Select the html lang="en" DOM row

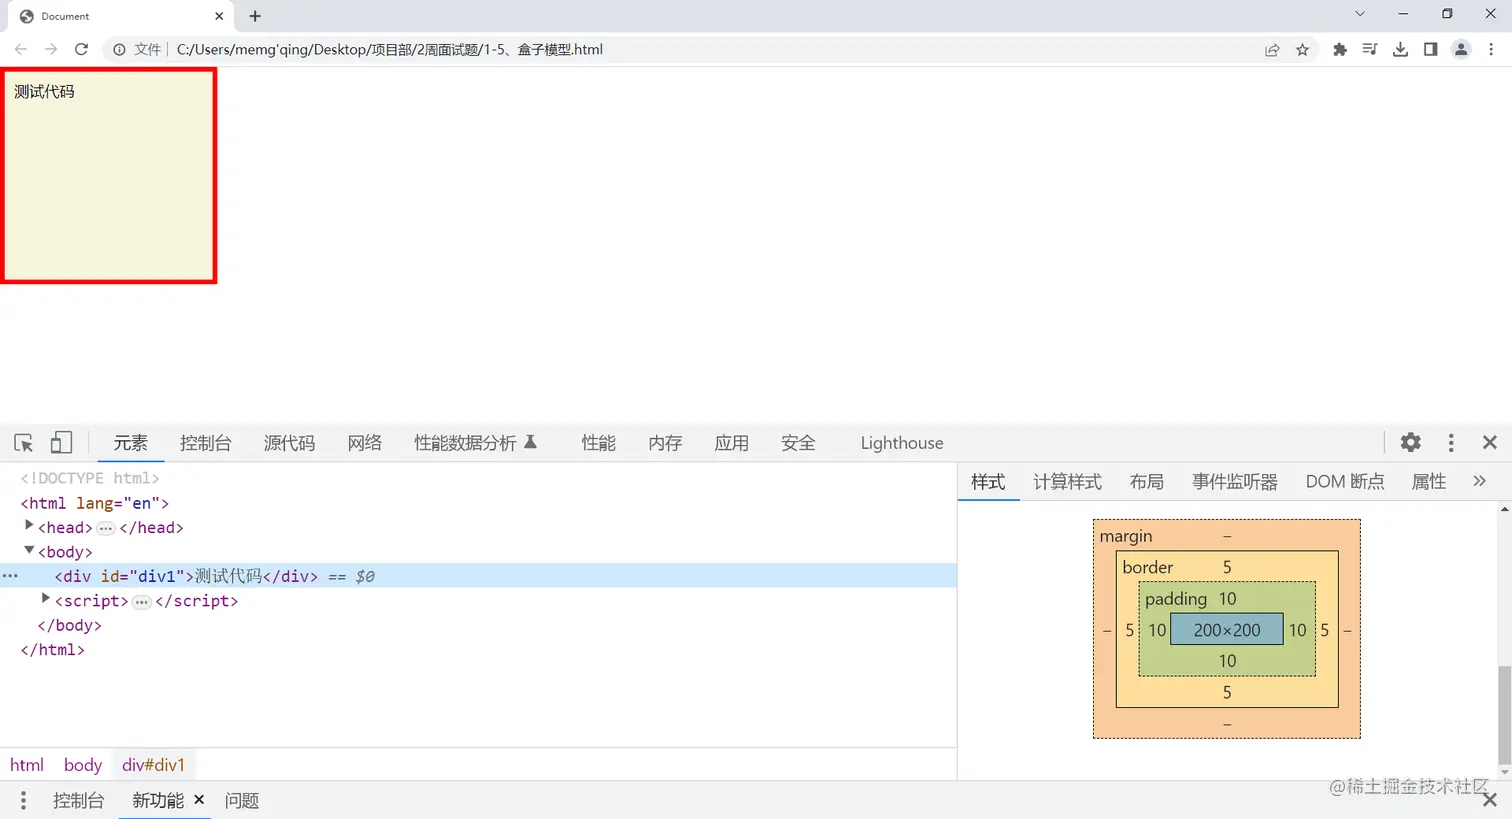(478, 503)
